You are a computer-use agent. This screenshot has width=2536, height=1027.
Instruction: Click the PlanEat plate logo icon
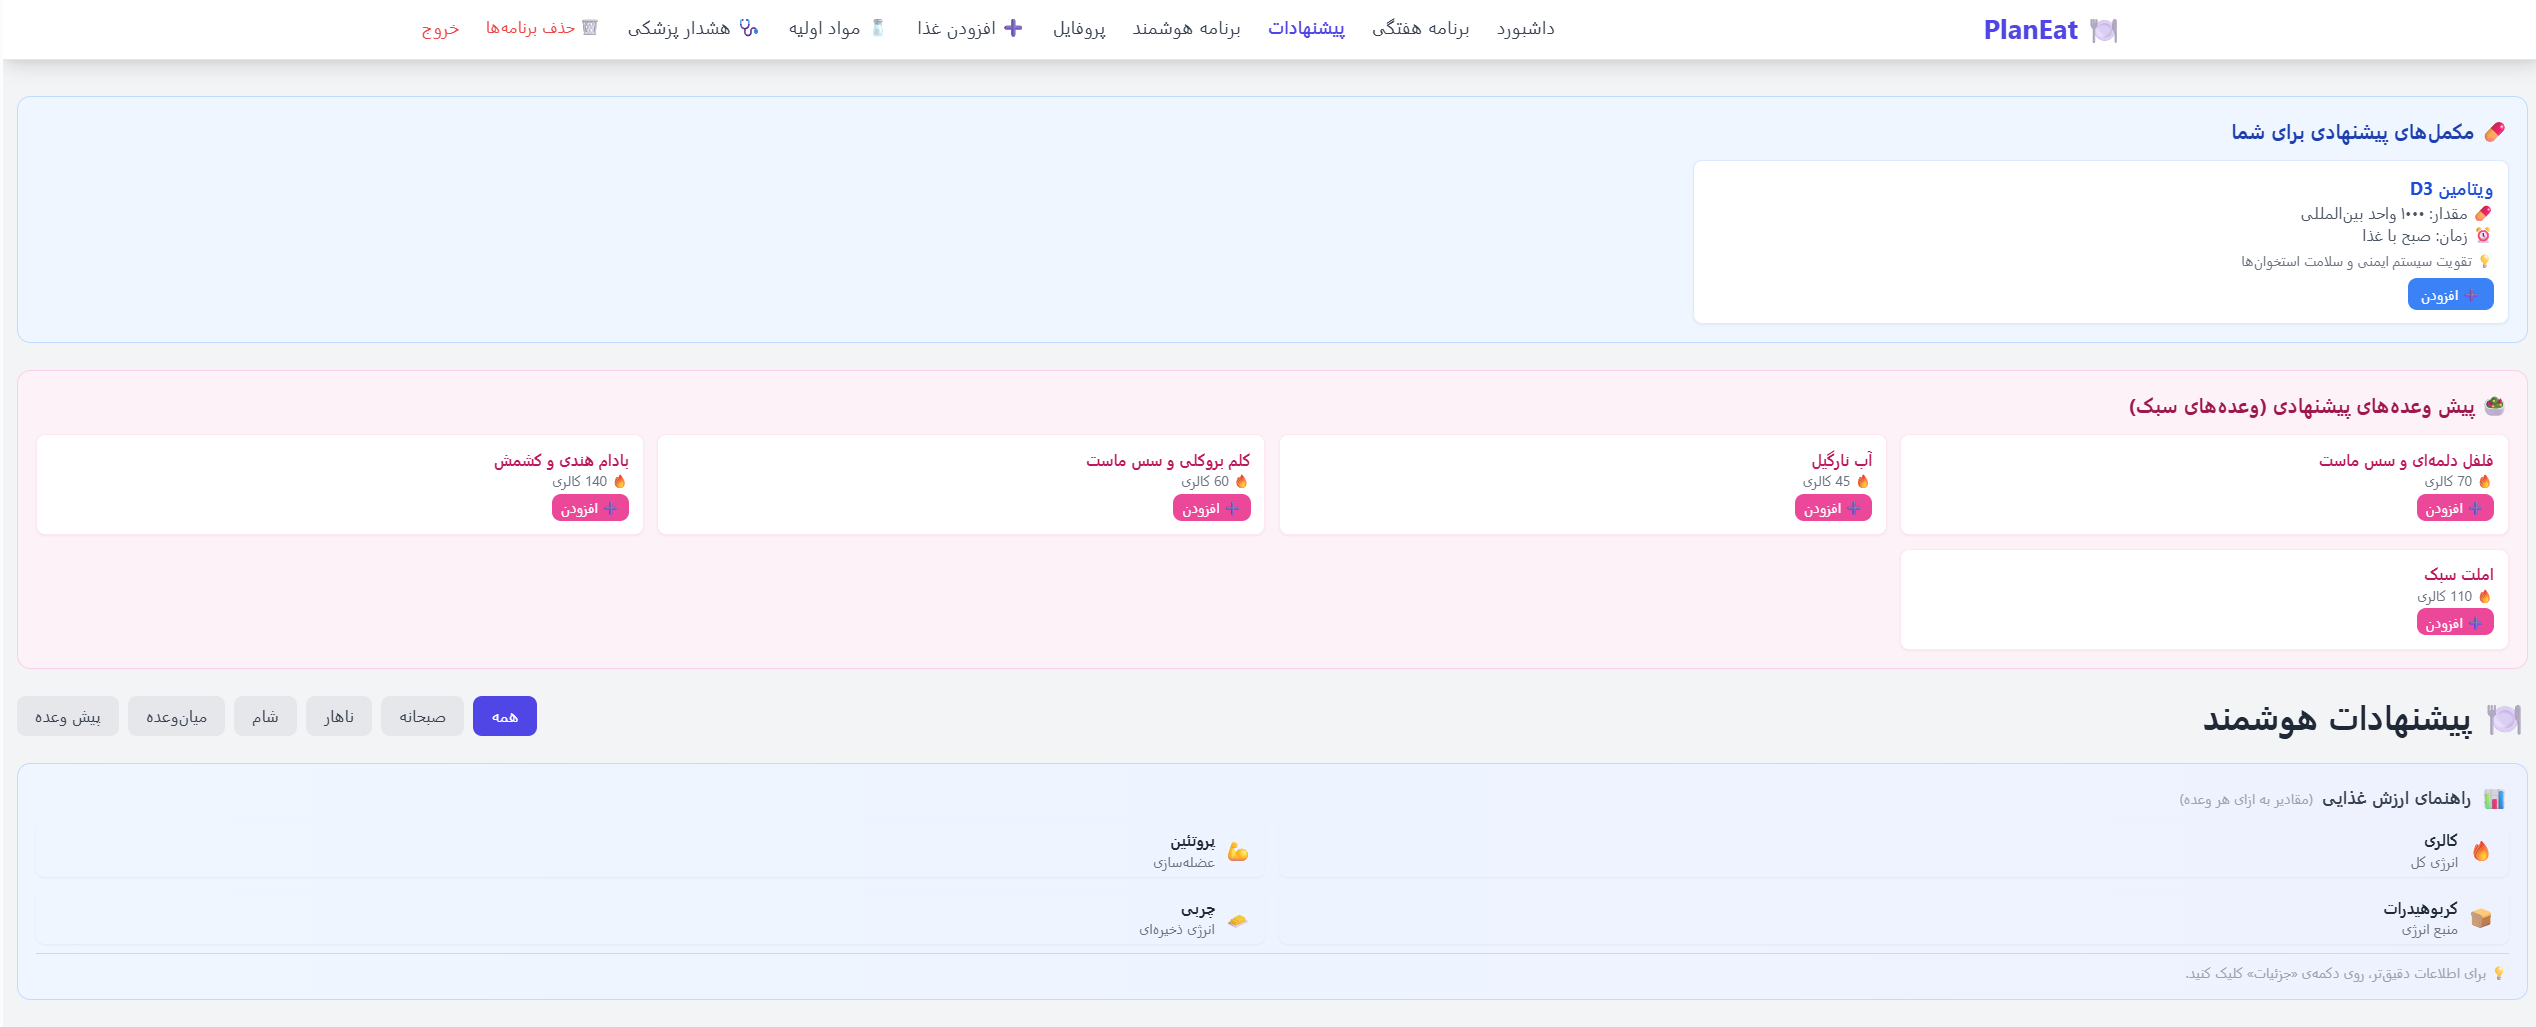(x=2104, y=30)
